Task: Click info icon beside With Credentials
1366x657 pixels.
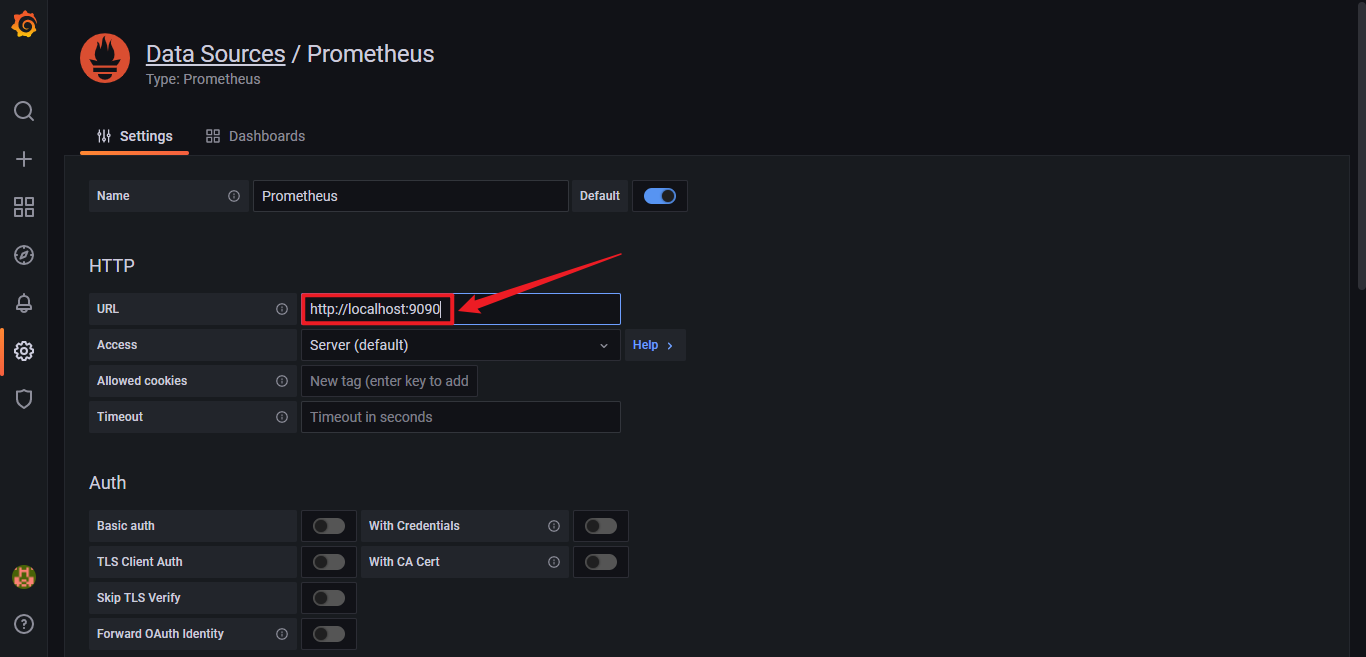Action: coord(554,526)
